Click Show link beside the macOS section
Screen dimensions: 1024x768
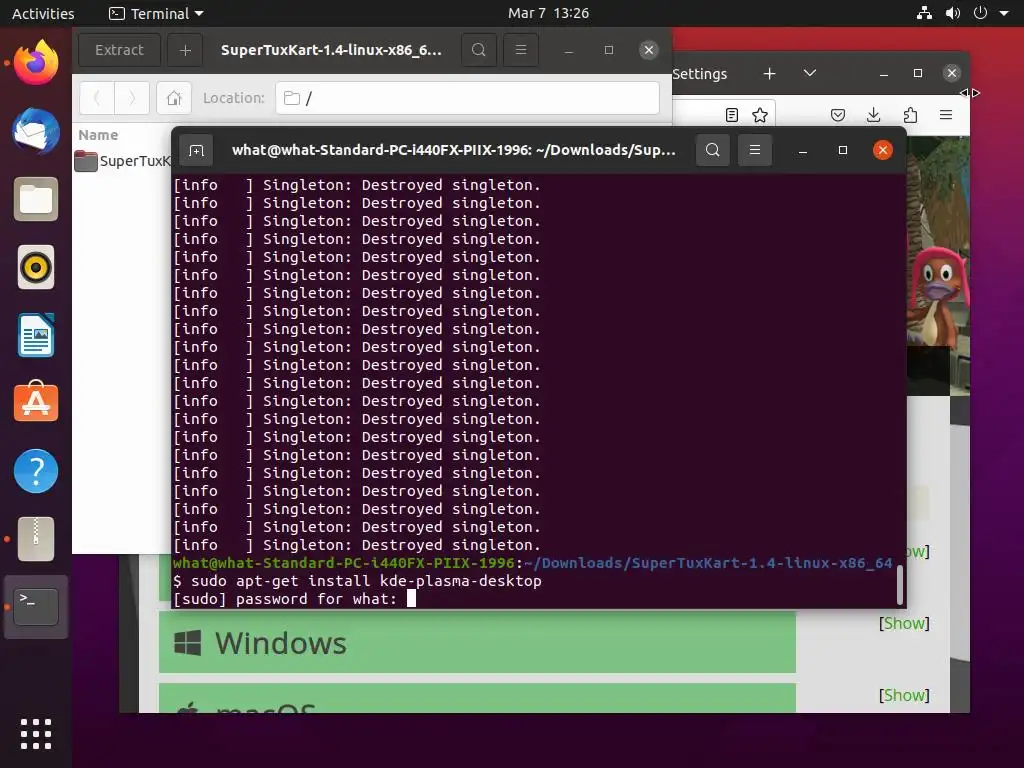(904, 696)
